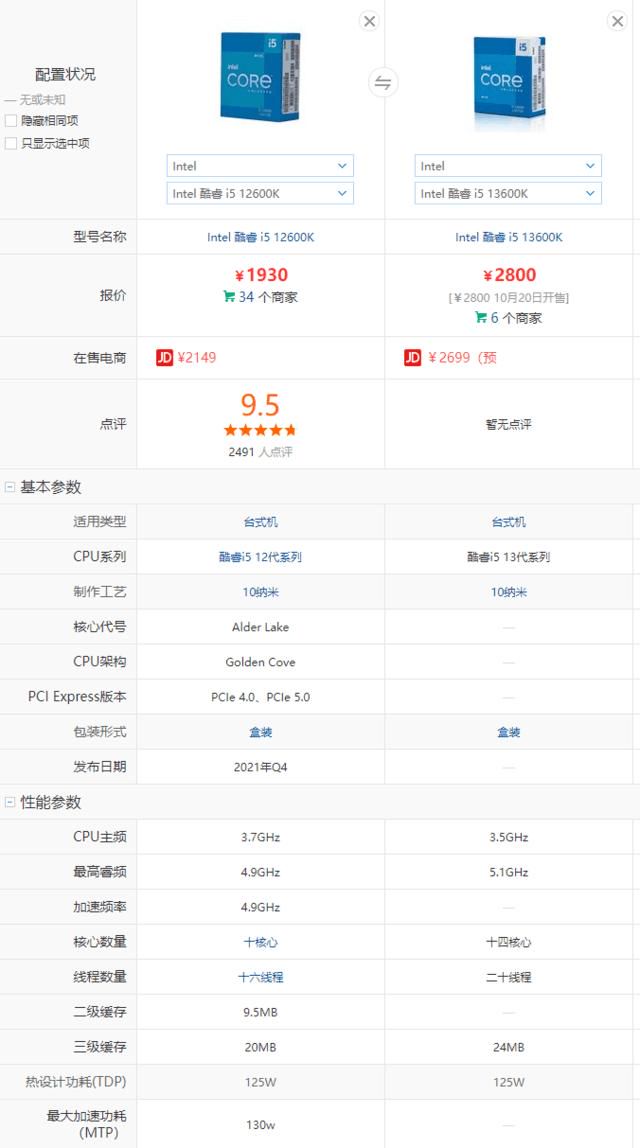Open the 2491 人点评 reviews link

point(260,452)
